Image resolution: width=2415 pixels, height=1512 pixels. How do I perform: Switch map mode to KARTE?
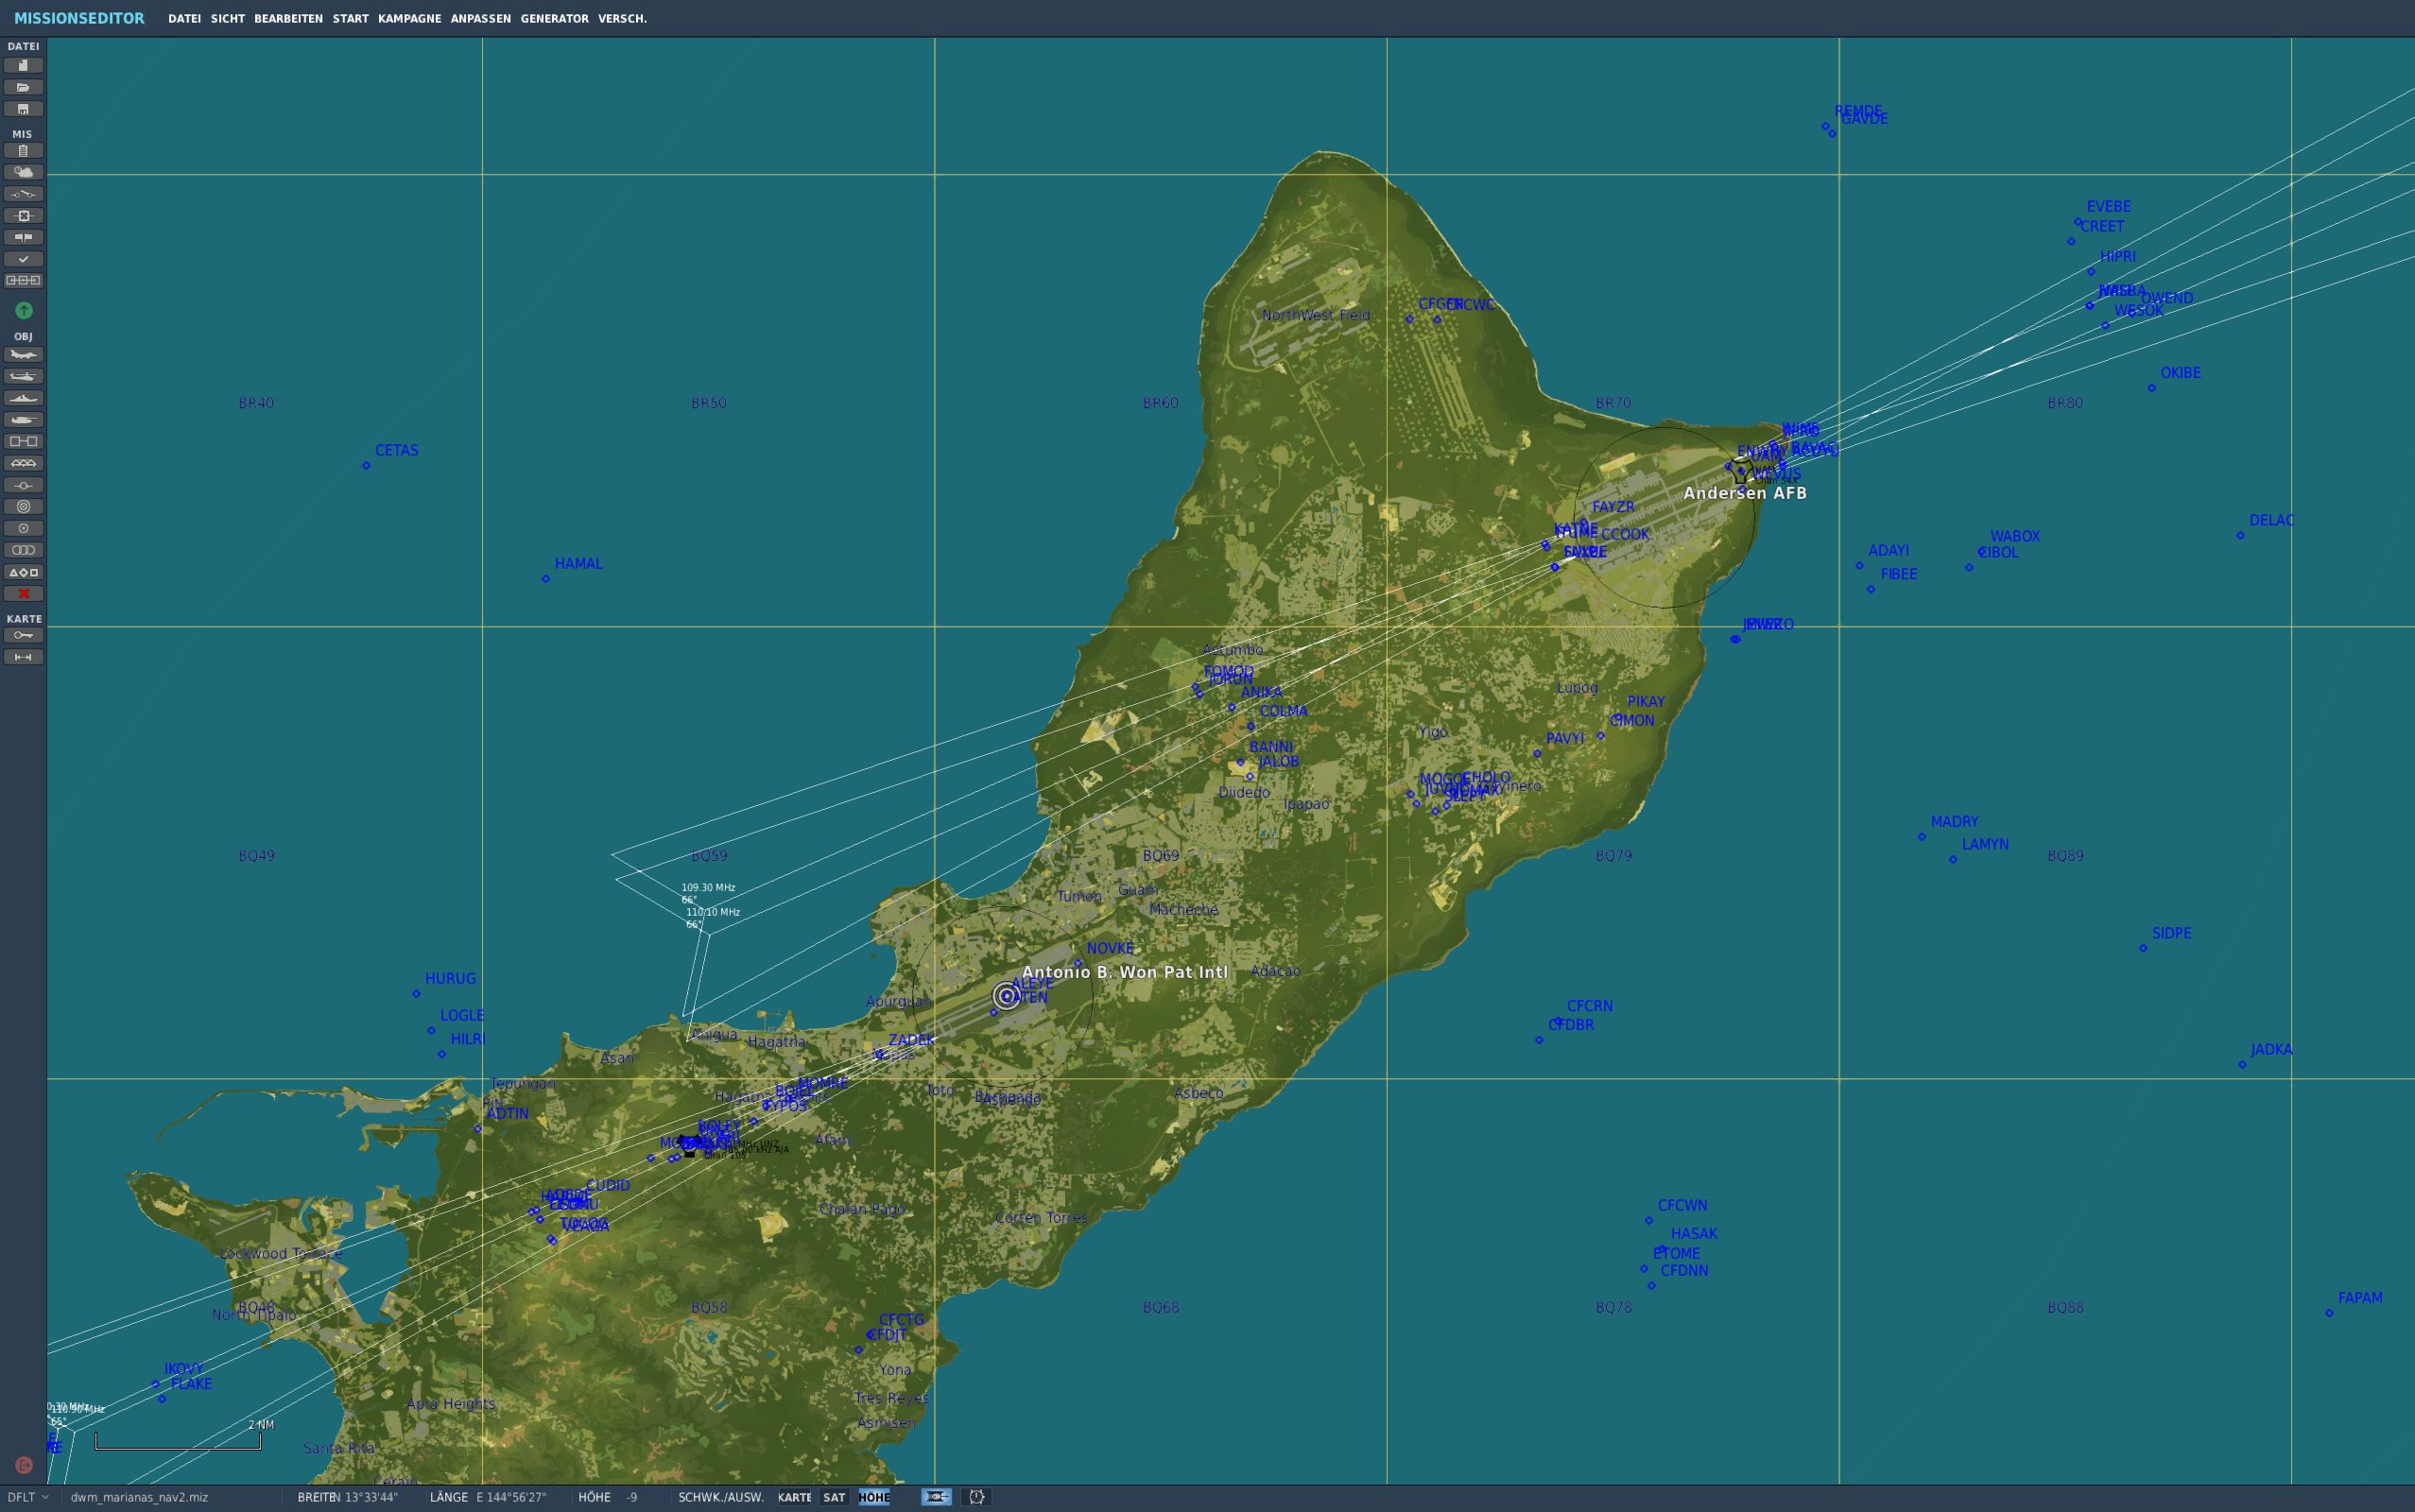794,1497
